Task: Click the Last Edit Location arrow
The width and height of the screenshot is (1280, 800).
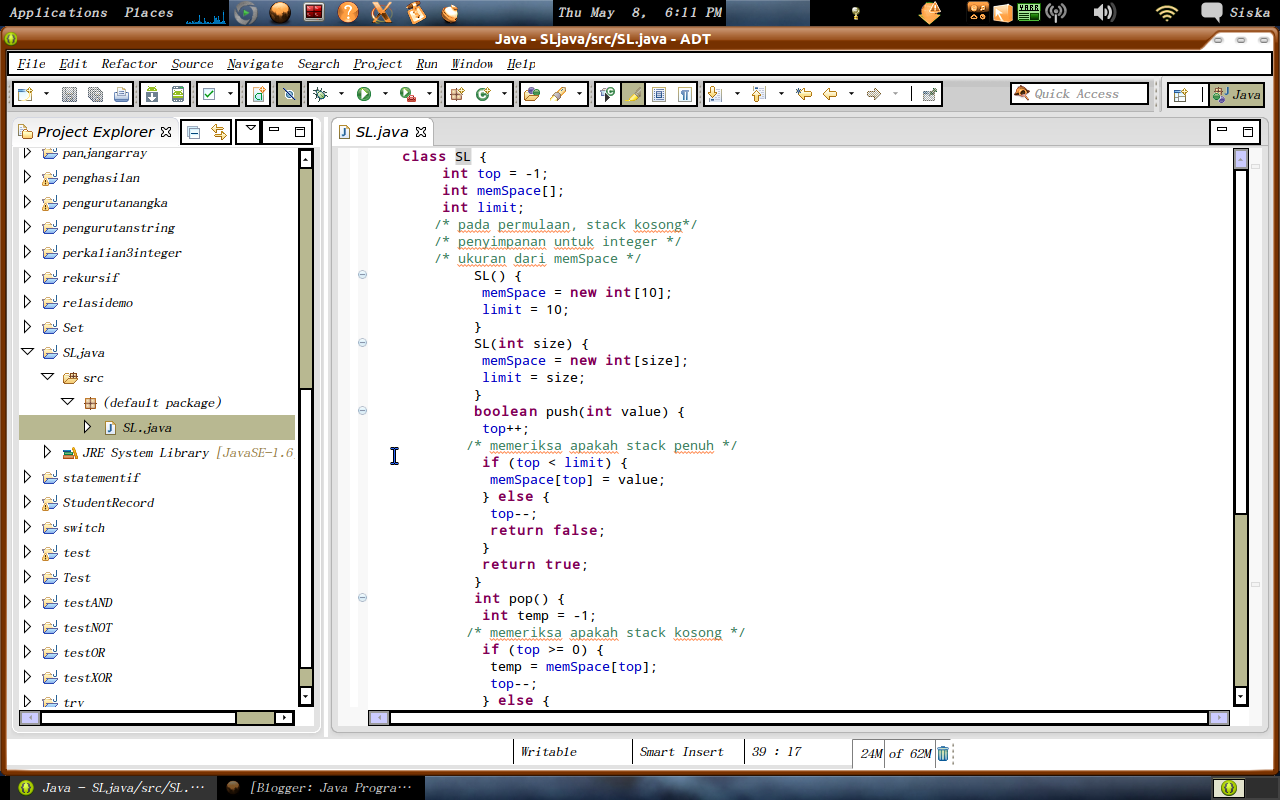Action: click(803, 94)
